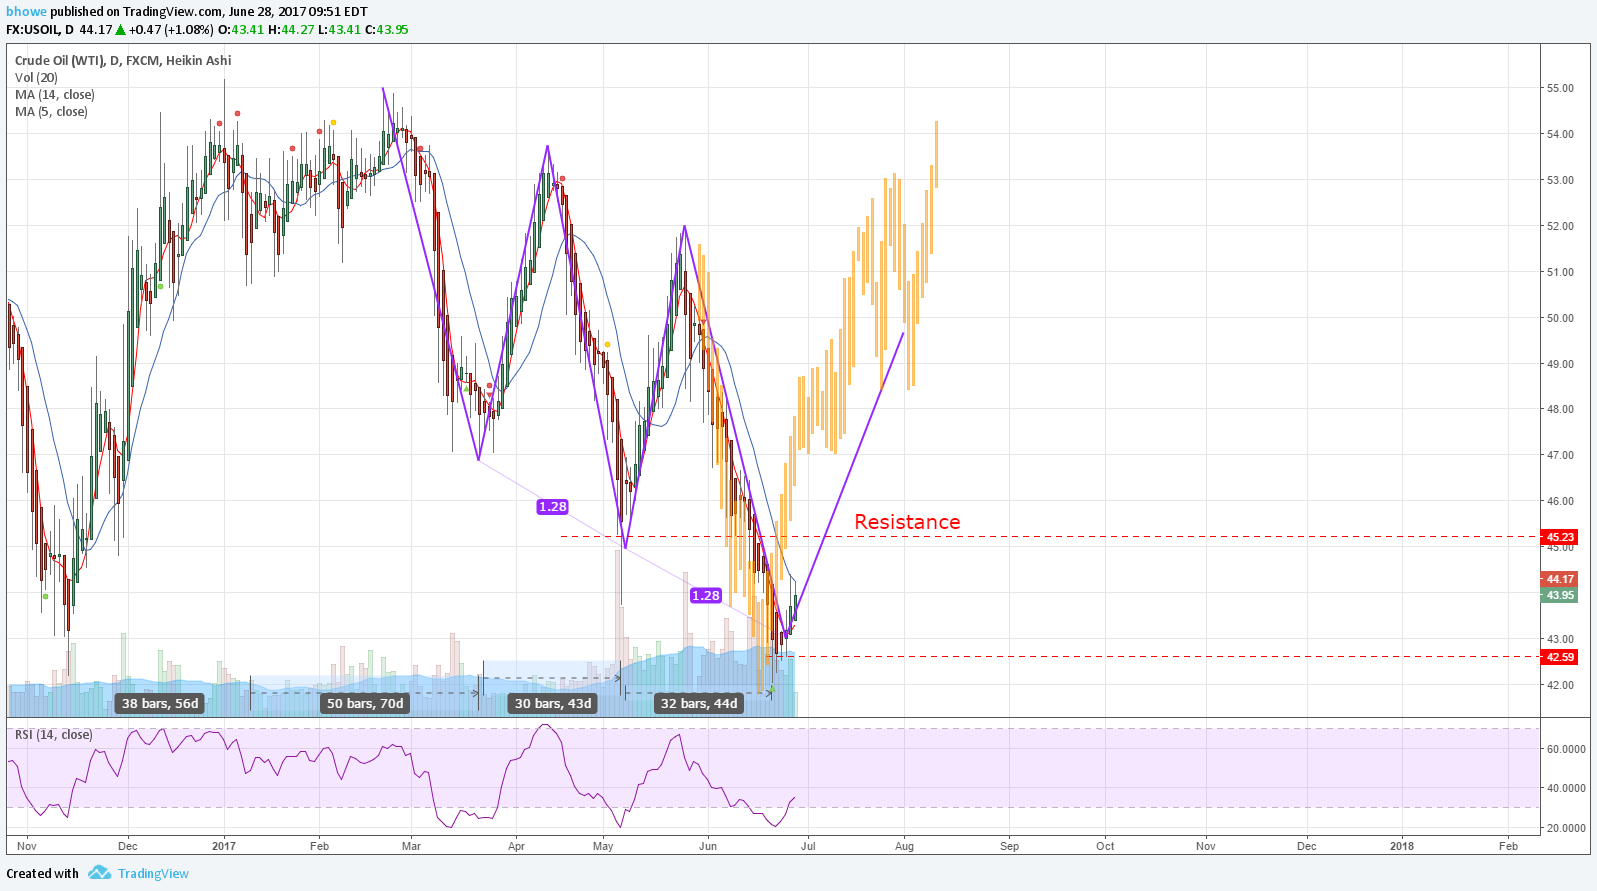Click the Mar label on the time axis
Screen dimensions: 1597x891
click(411, 846)
